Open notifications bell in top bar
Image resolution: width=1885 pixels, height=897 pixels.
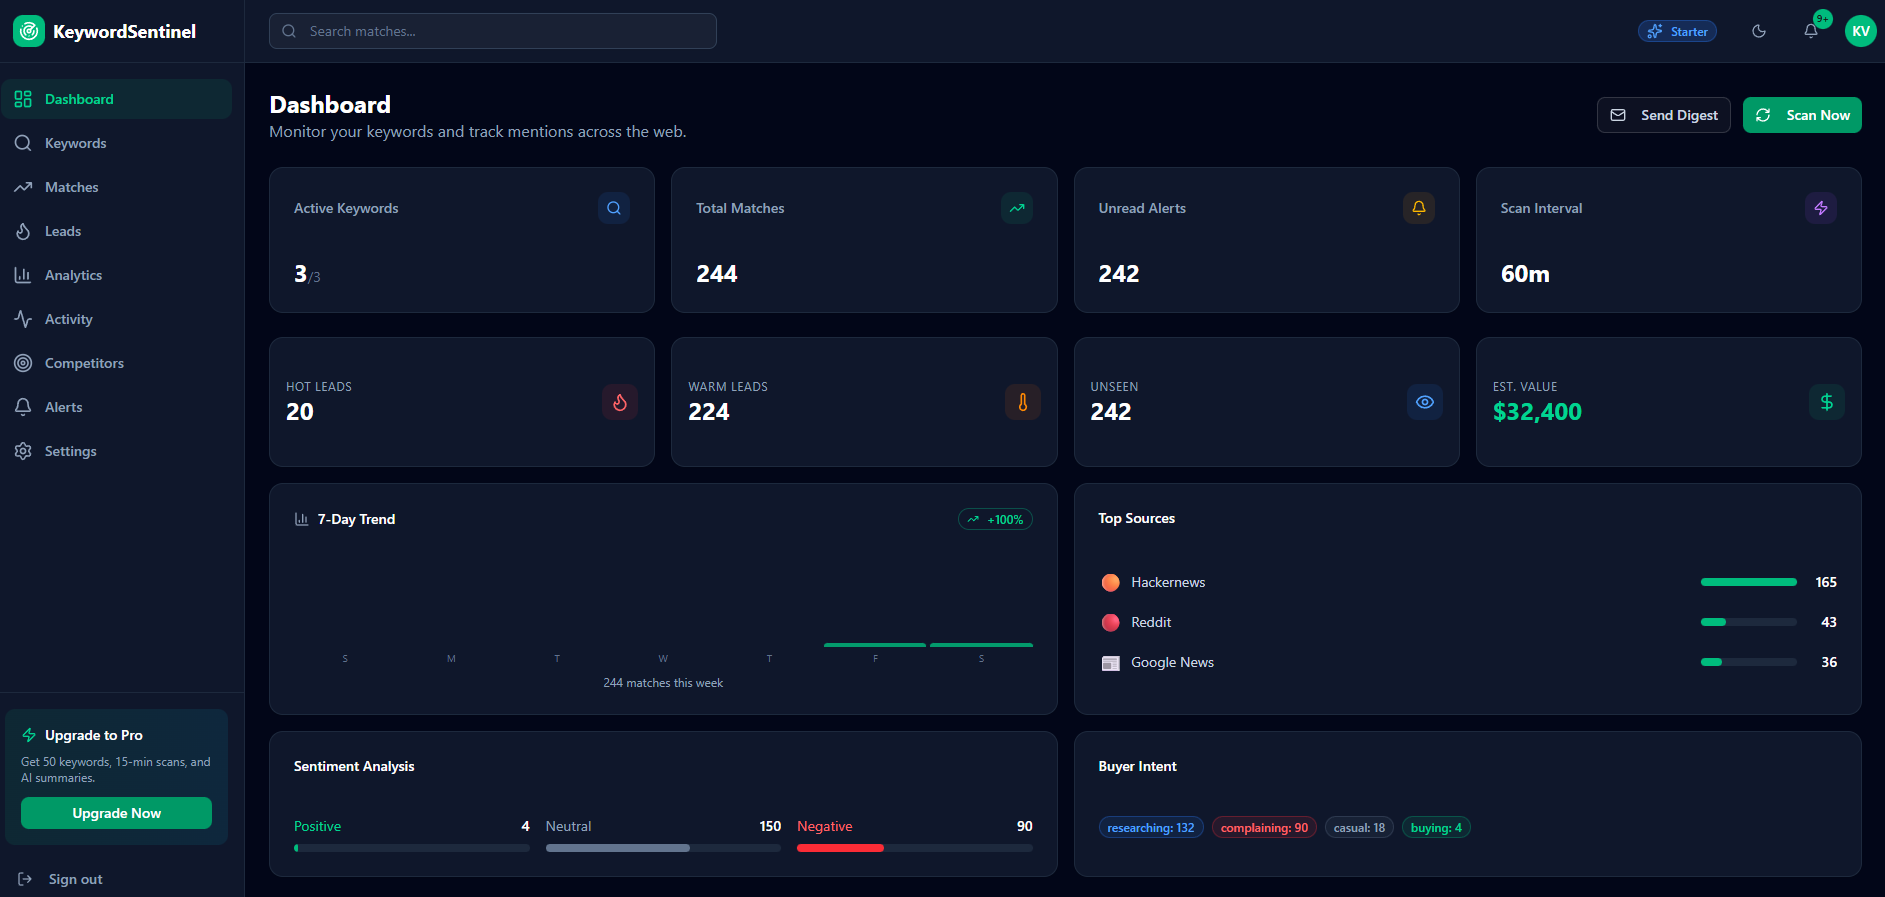[1811, 31]
